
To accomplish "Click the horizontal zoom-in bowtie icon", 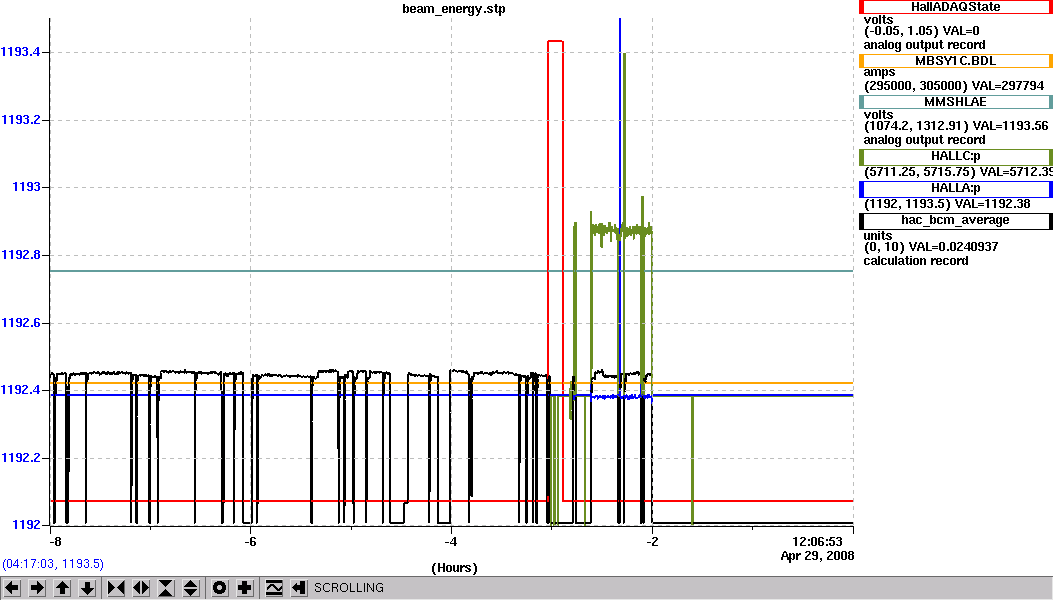I will [x=116, y=589].
